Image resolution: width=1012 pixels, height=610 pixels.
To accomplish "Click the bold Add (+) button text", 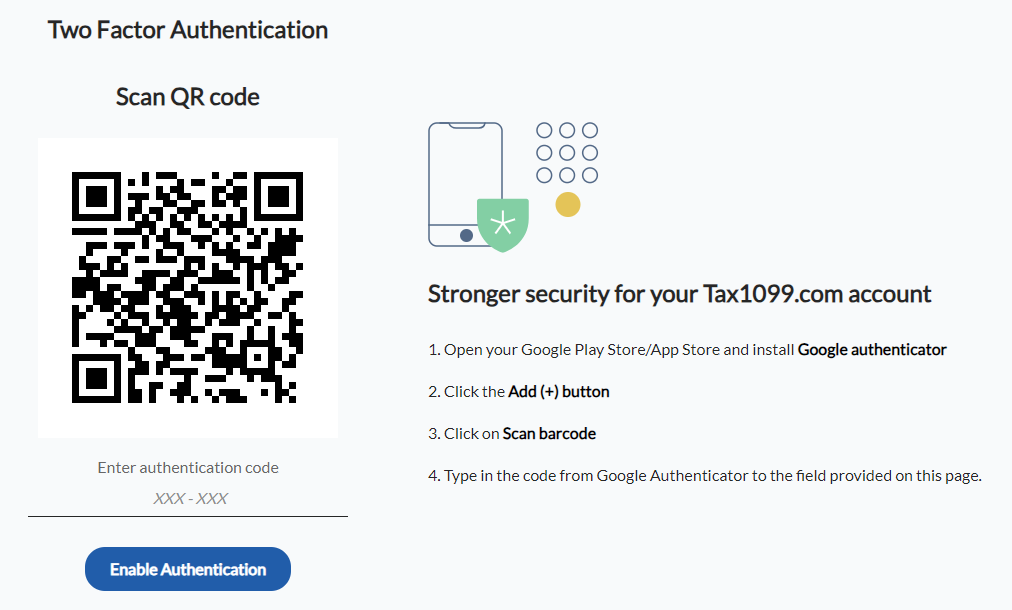I will [x=558, y=392].
